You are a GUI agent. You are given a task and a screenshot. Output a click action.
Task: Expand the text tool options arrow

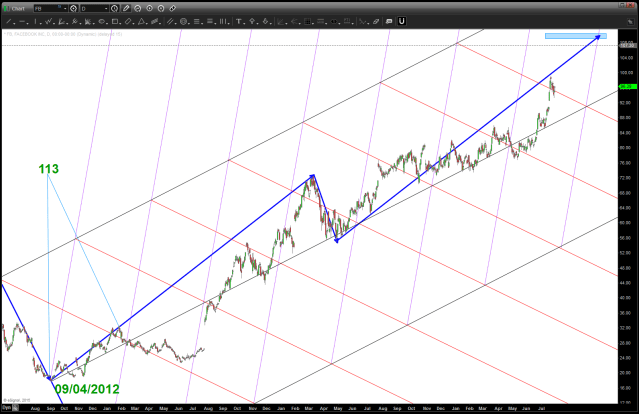[245, 23]
